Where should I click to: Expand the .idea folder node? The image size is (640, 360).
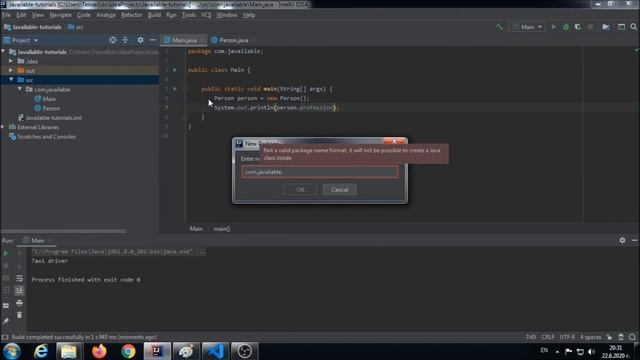(x=11, y=61)
